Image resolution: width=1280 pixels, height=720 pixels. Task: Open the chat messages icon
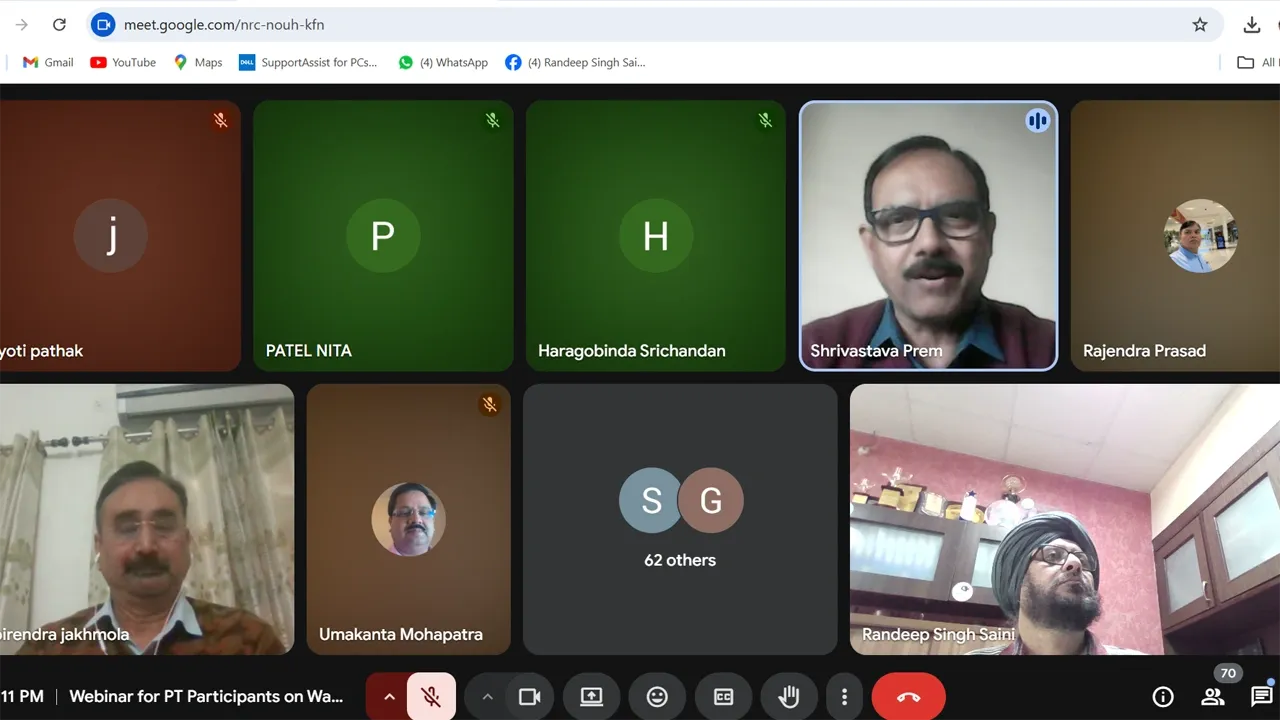click(x=1261, y=697)
